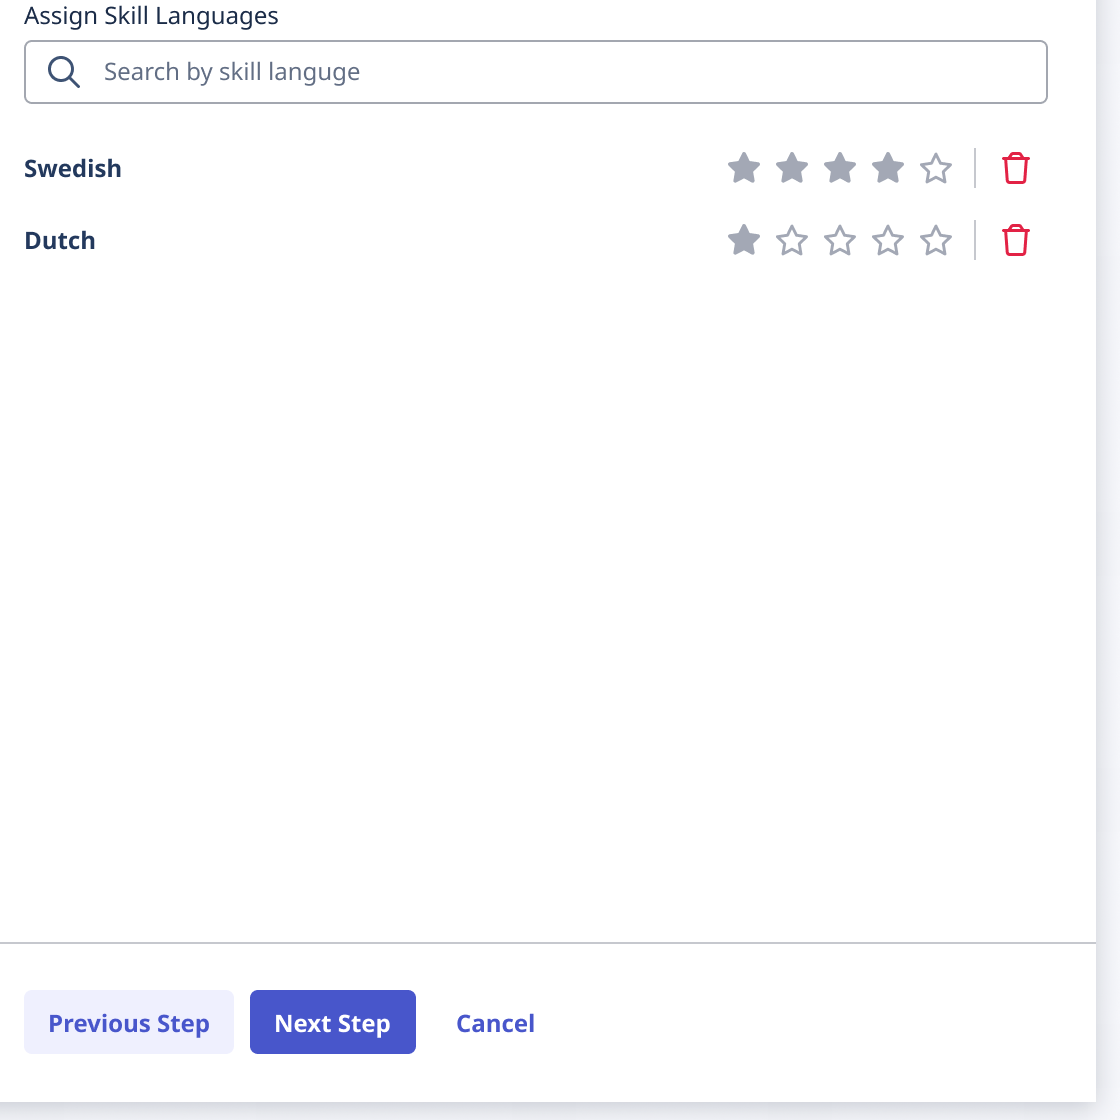
Task: Select the Swedish language row label
Action: pyautogui.click(x=73, y=169)
